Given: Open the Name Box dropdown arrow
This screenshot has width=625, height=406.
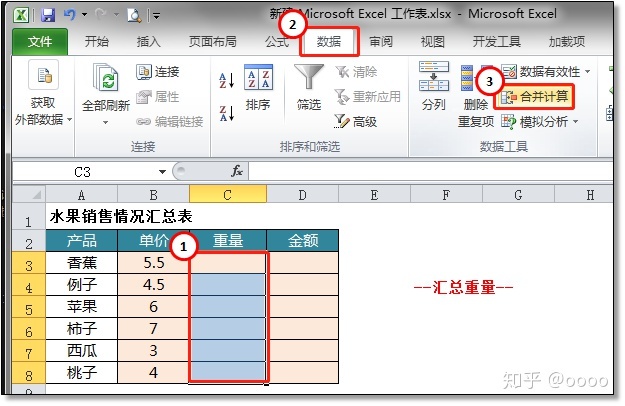Looking at the screenshot, I should 162,172.
